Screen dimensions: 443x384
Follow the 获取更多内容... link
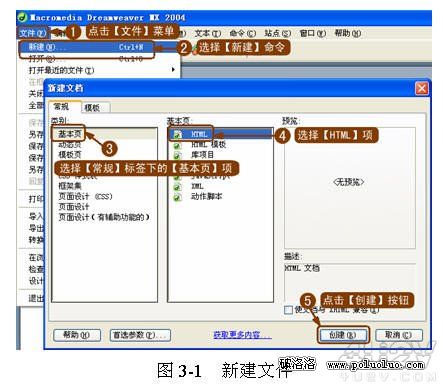[x=242, y=335]
